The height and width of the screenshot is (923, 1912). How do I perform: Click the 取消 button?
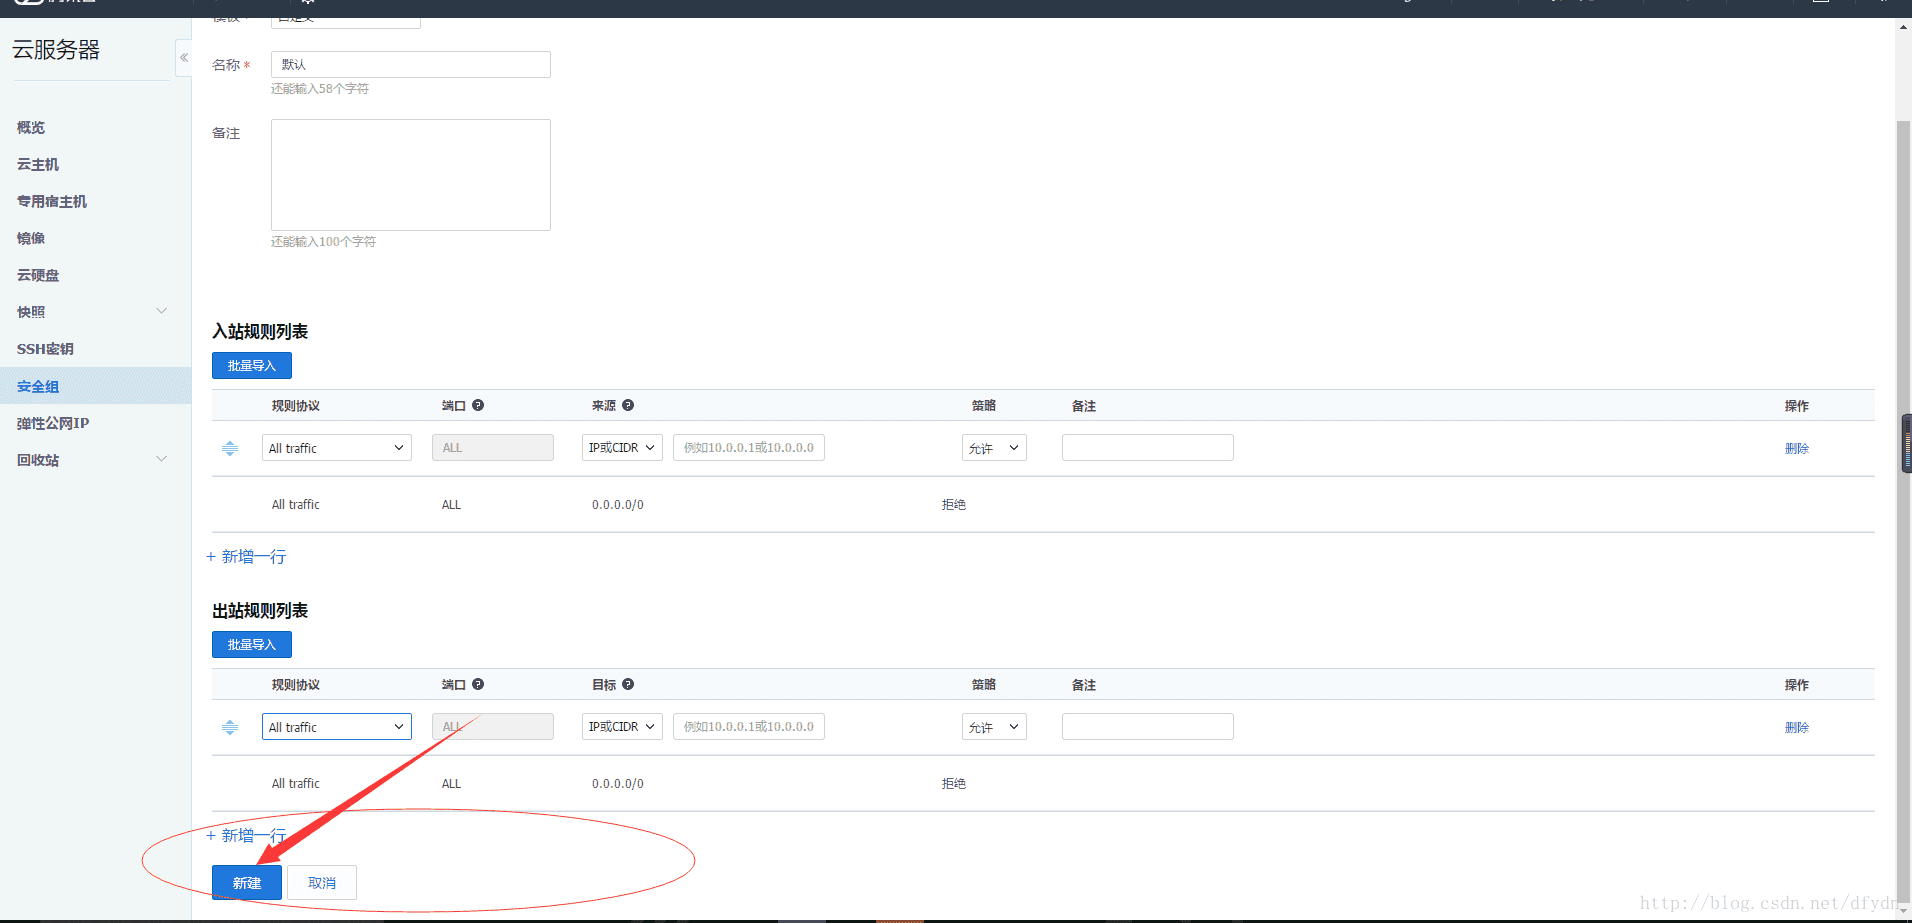tap(322, 882)
